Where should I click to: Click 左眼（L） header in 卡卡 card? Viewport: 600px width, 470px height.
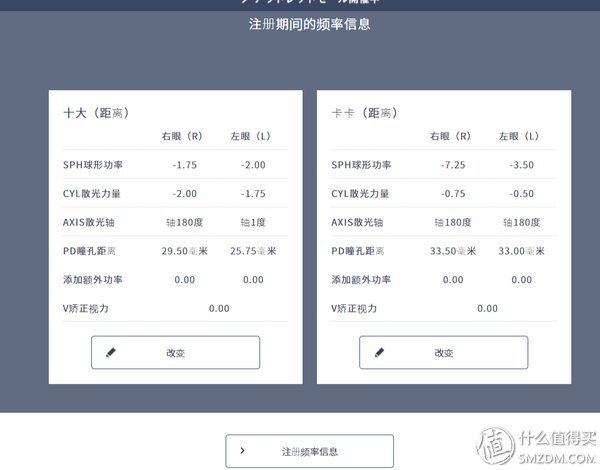(519, 136)
